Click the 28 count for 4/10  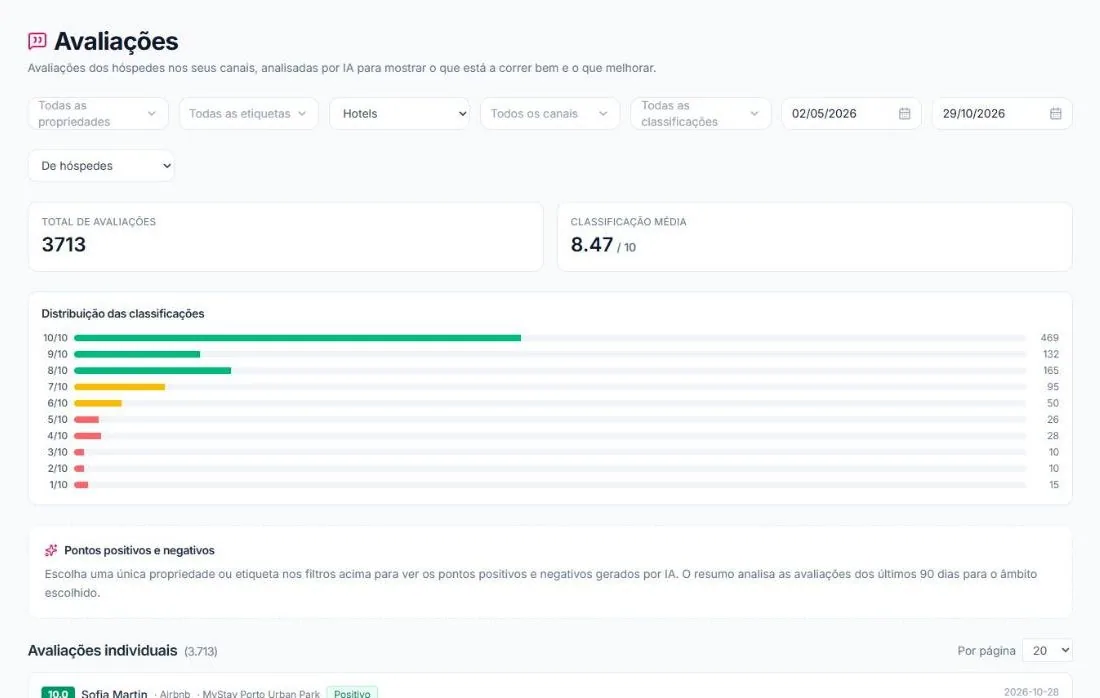1053,436
